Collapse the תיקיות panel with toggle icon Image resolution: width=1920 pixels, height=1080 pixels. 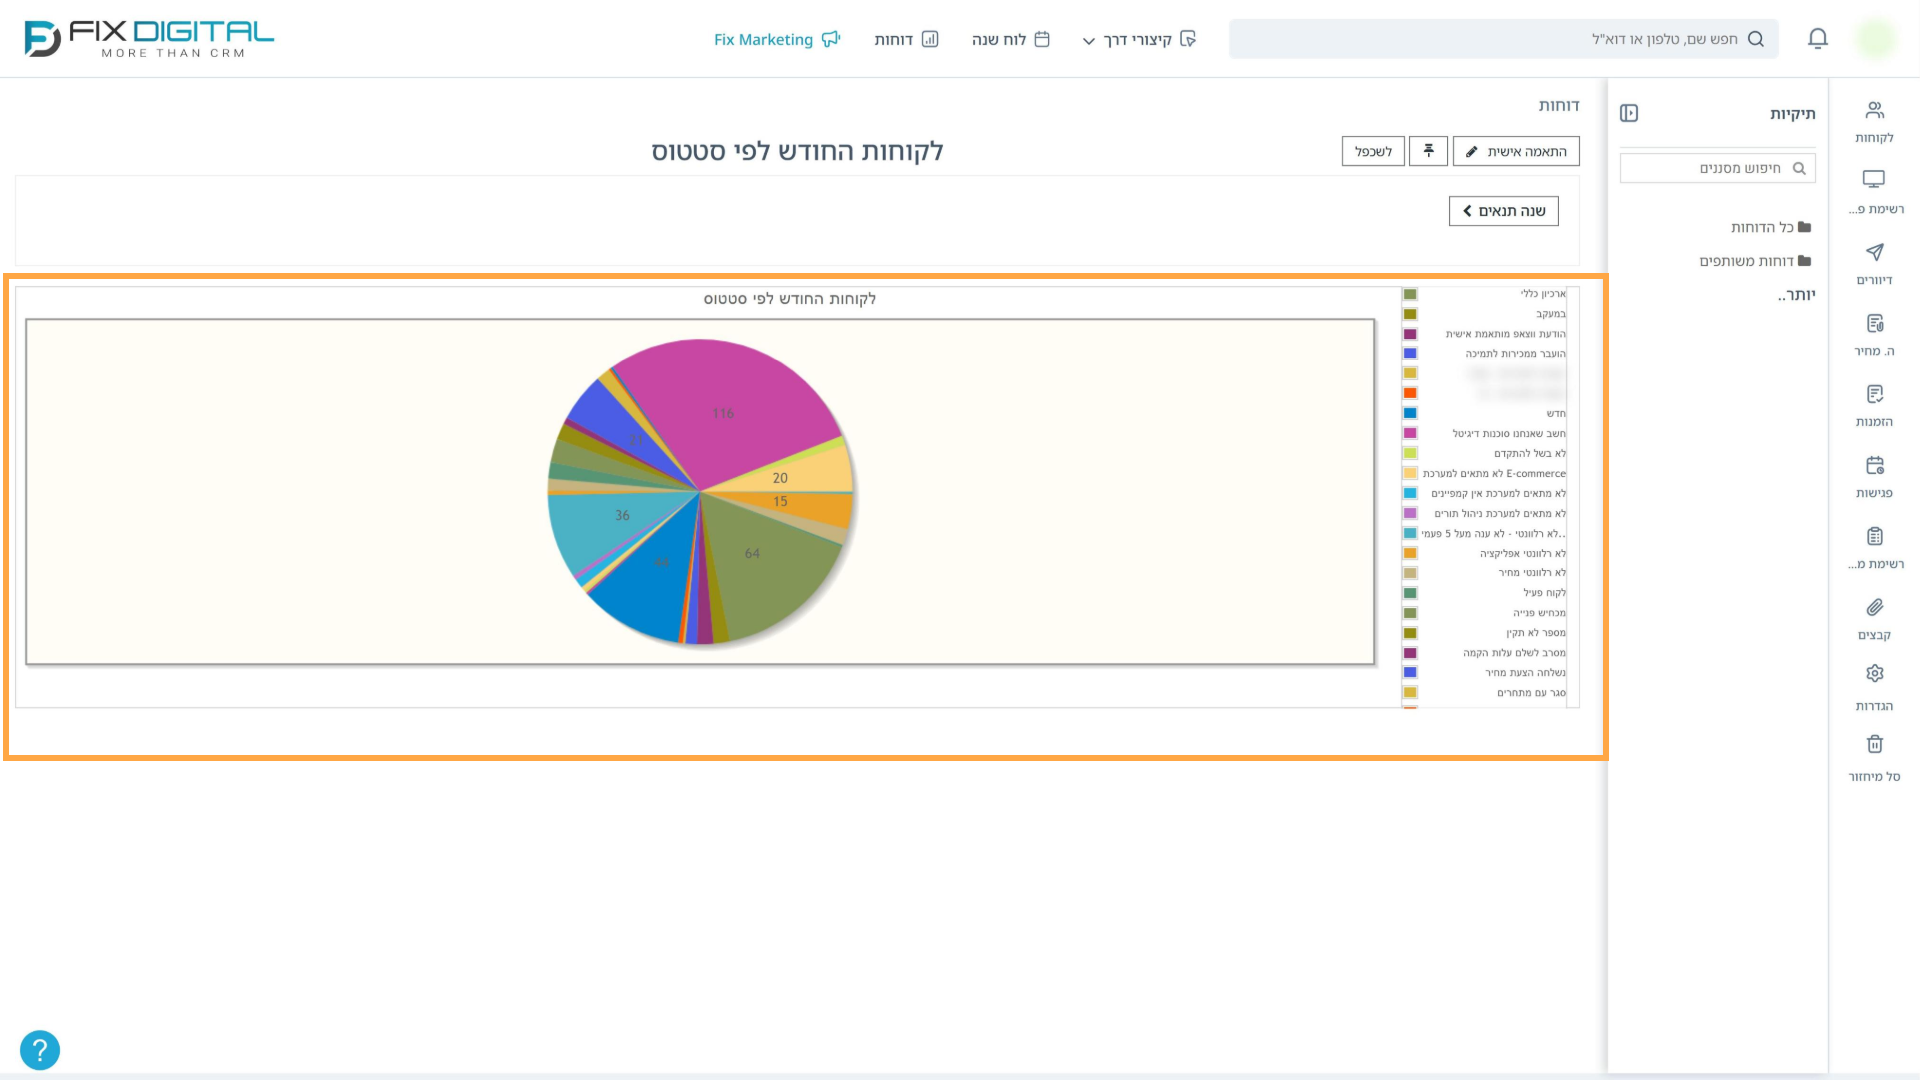tap(1629, 113)
